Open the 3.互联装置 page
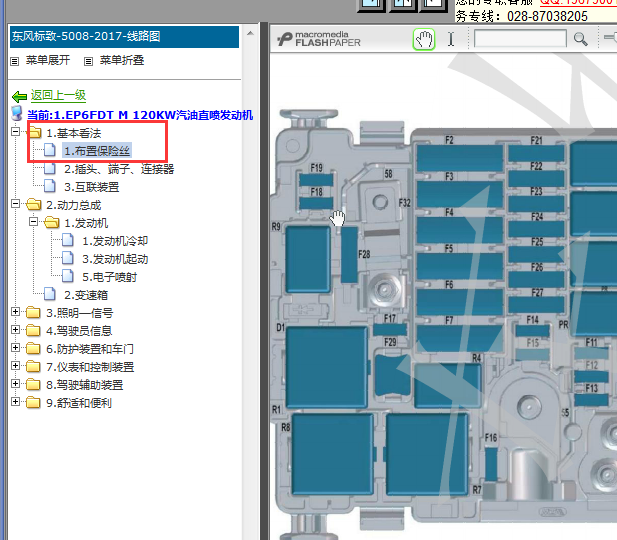617x540 pixels. (92, 187)
